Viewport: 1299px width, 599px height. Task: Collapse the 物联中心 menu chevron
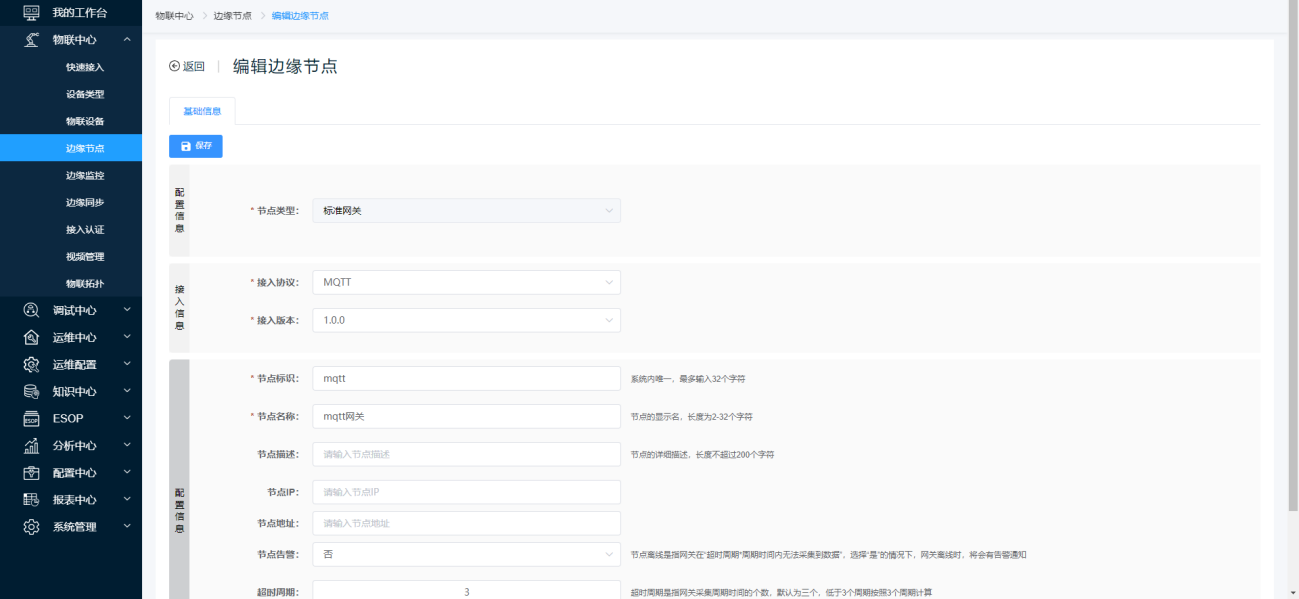(x=127, y=40)
